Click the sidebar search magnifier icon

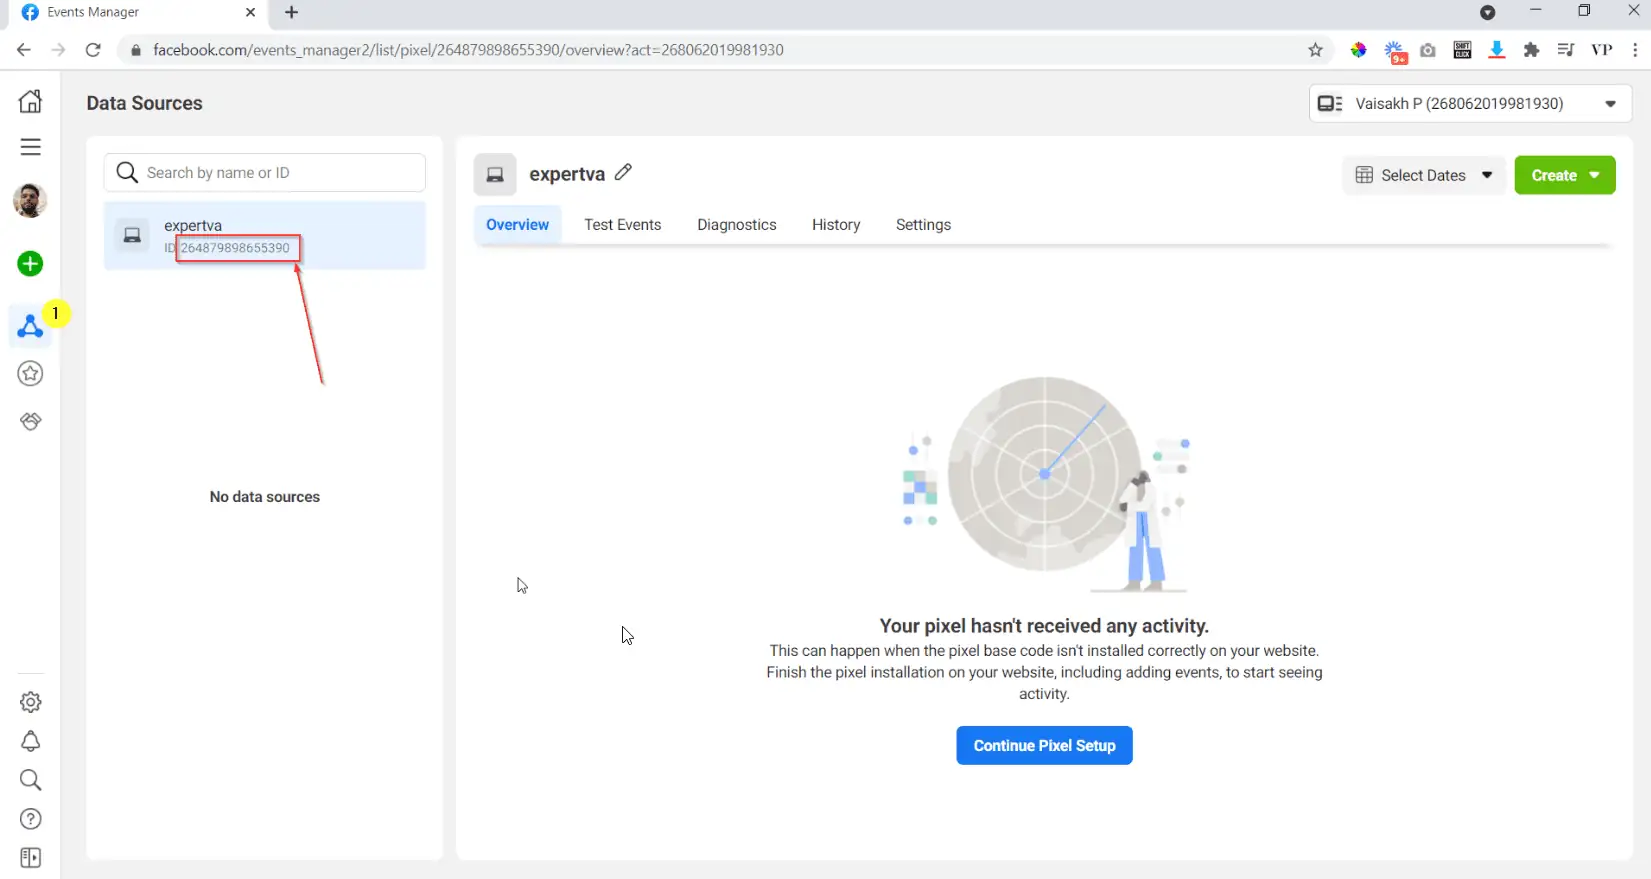(x=30, y=780)
